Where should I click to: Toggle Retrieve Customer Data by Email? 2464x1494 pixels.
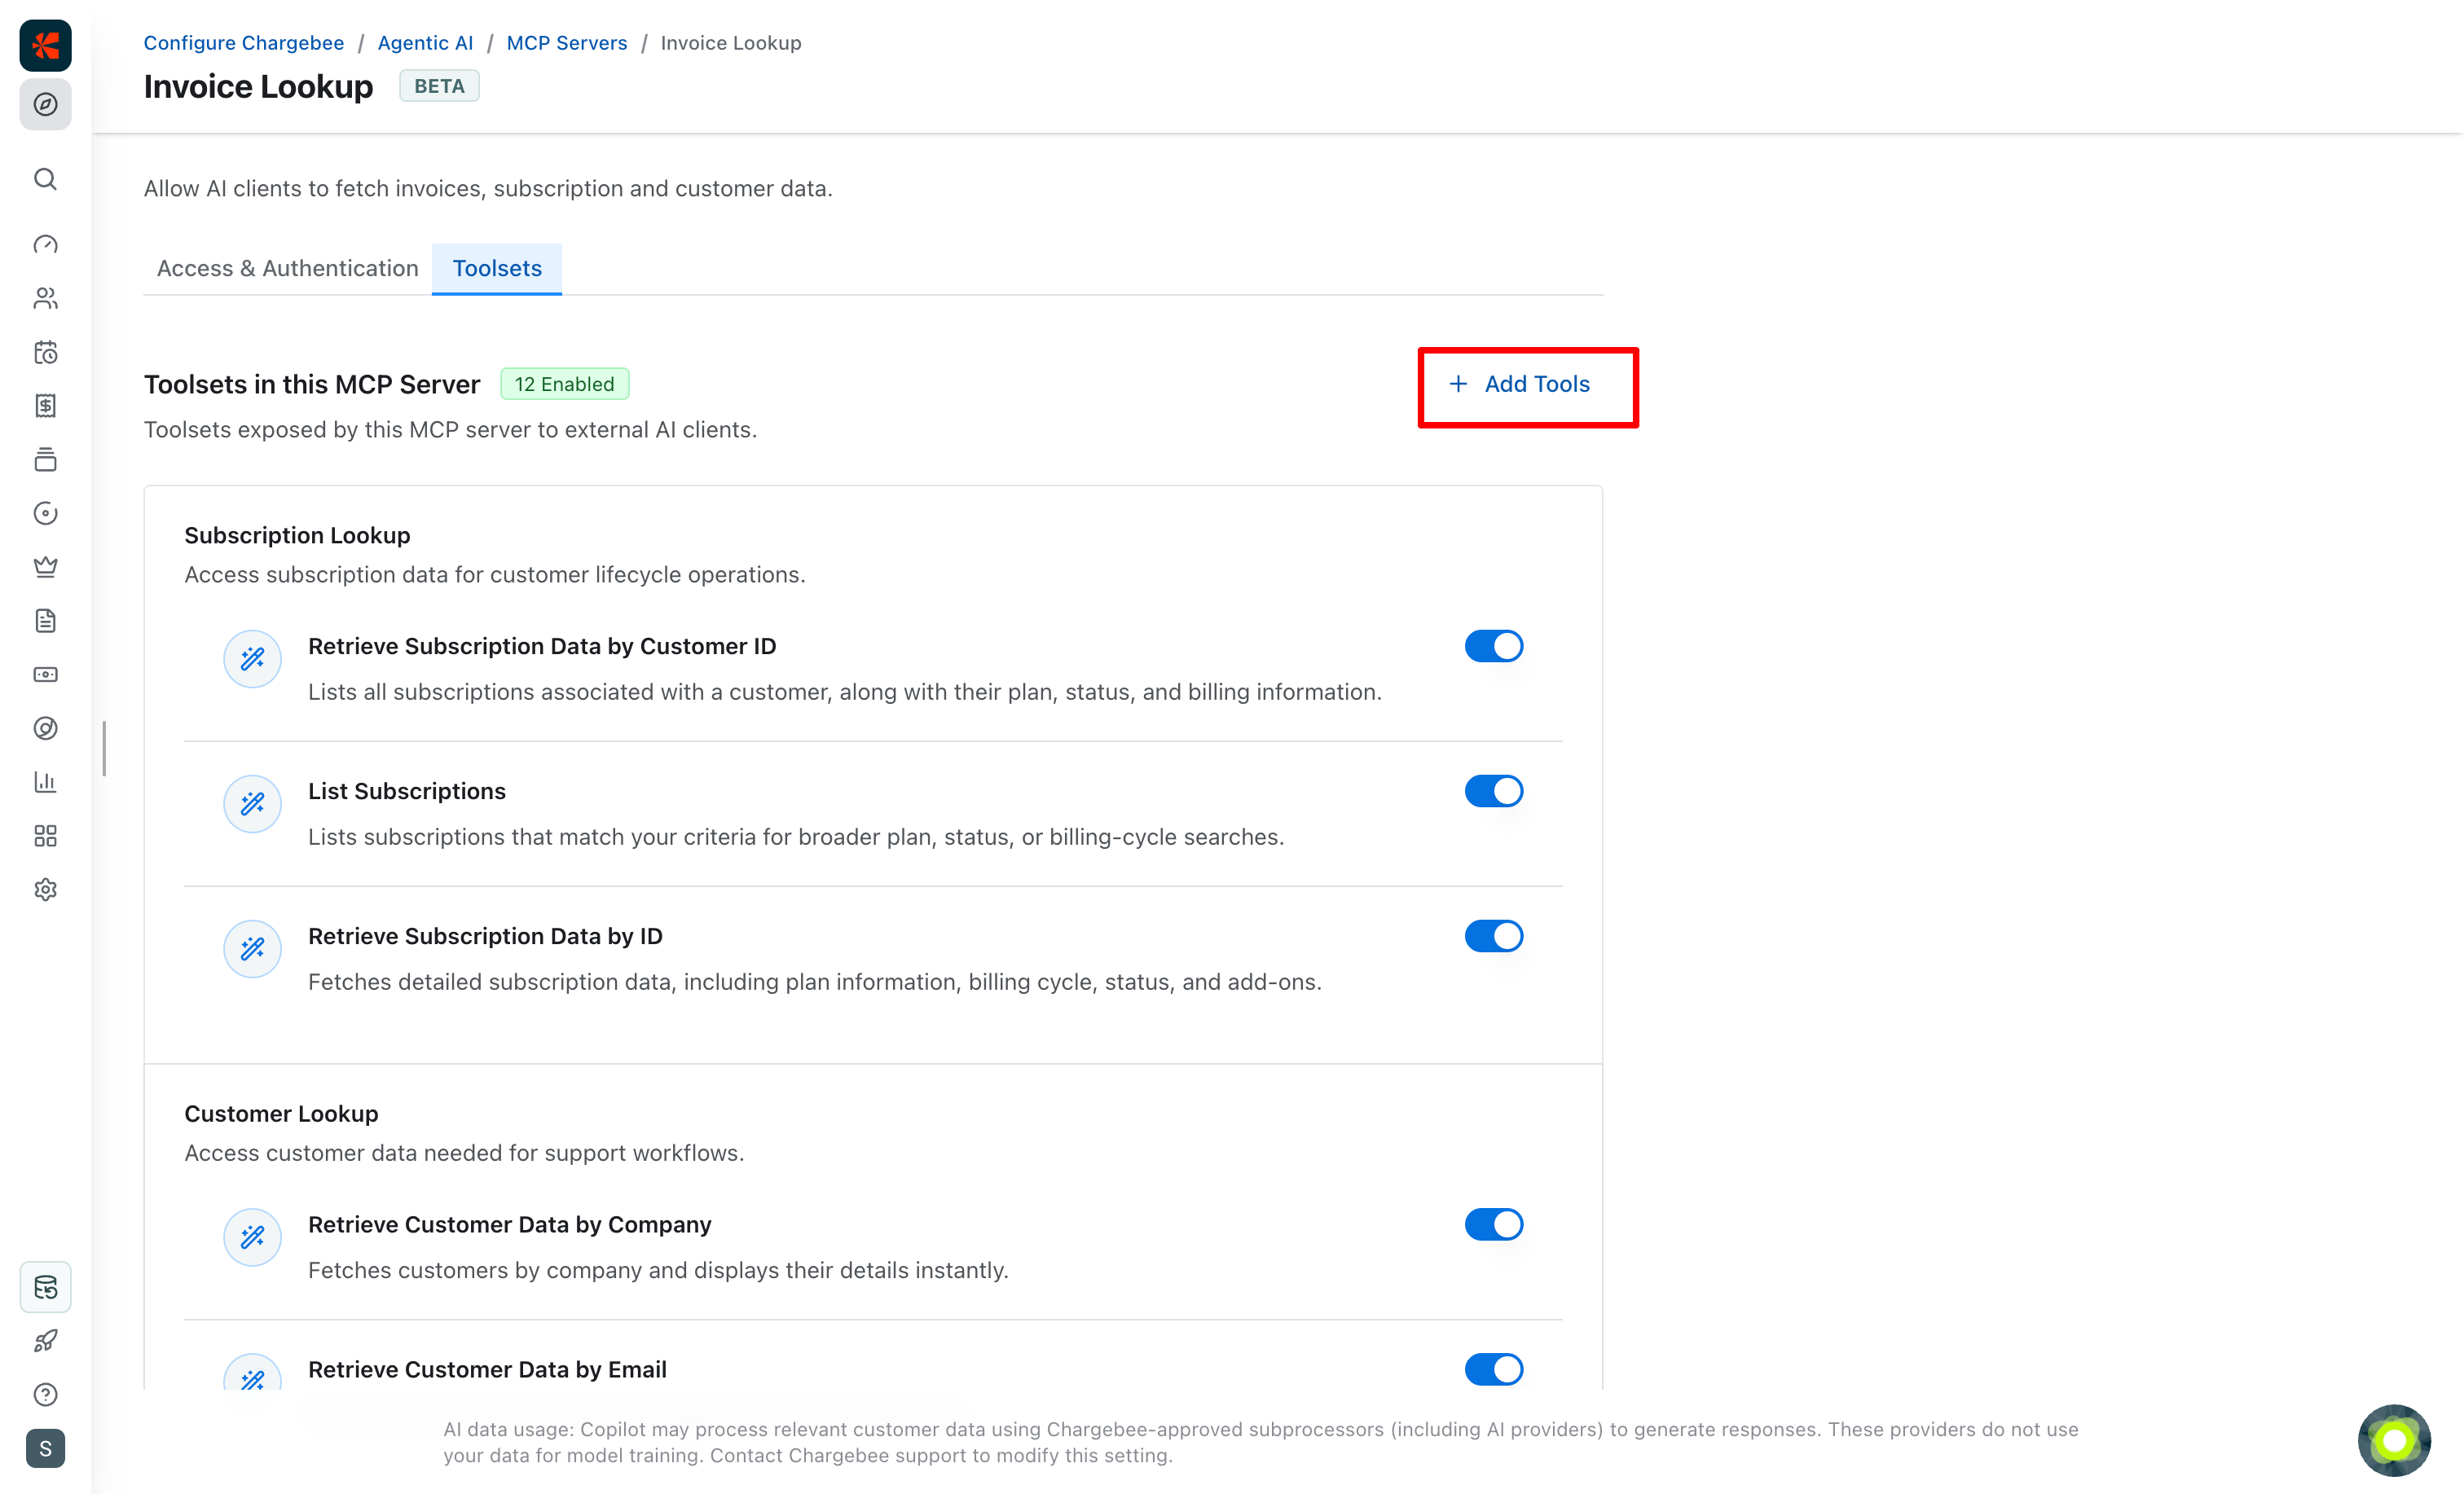(1494, 1370)
